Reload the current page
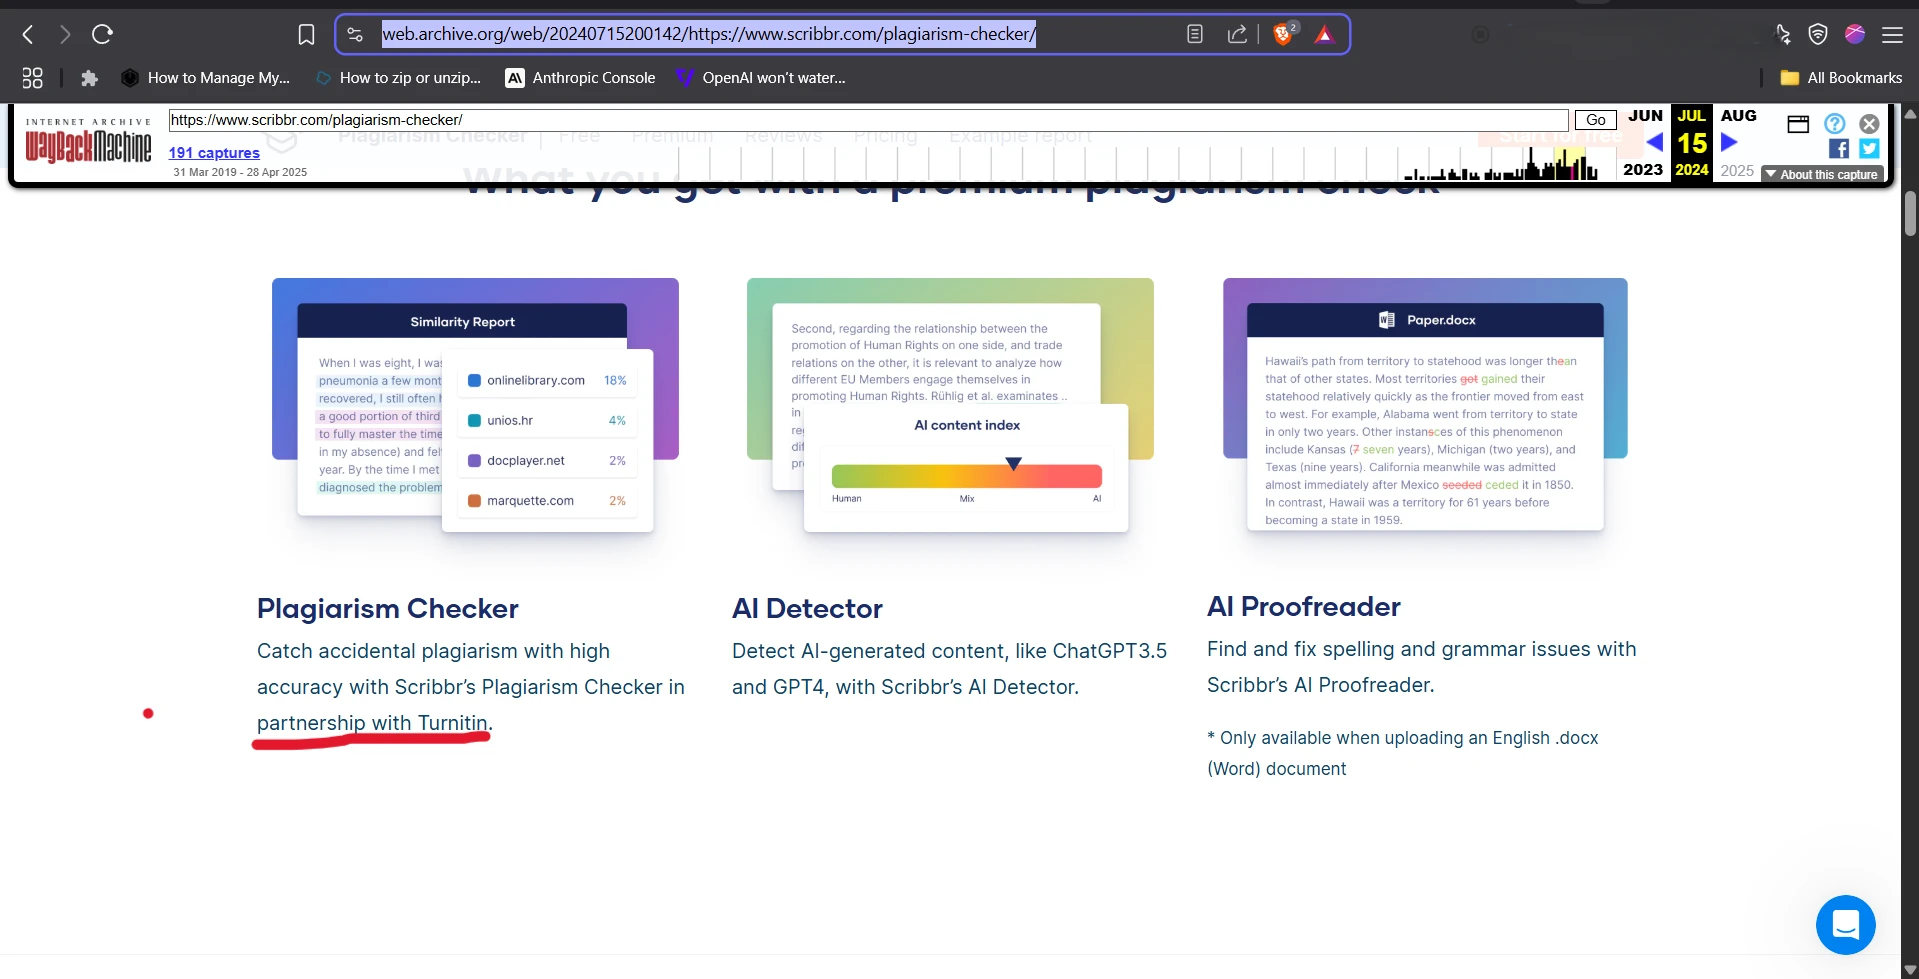 pyautogui.click(x=102, y=35)
